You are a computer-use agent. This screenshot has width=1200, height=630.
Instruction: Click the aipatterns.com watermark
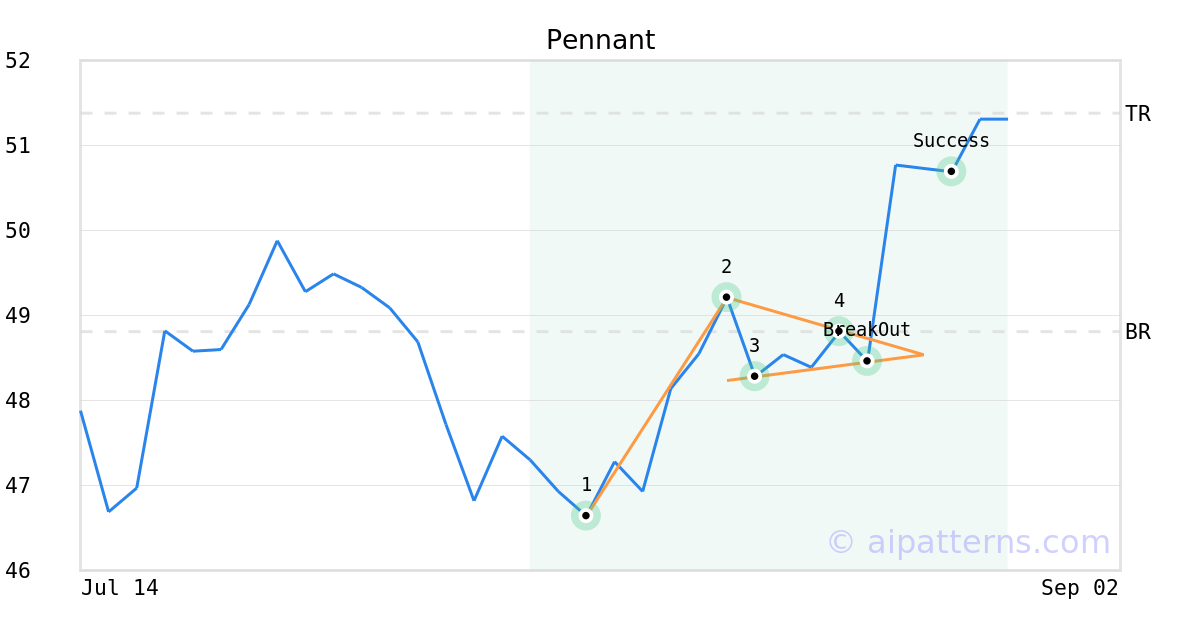click(x=968, y=542)
